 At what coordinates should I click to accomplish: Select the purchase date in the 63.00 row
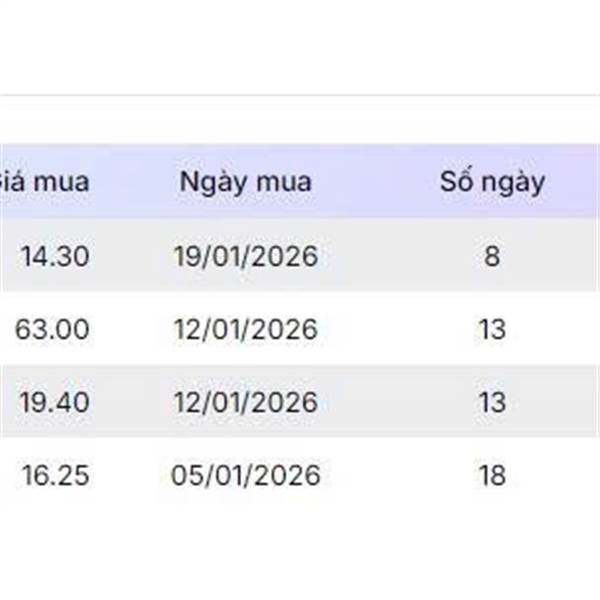[245, 329]
